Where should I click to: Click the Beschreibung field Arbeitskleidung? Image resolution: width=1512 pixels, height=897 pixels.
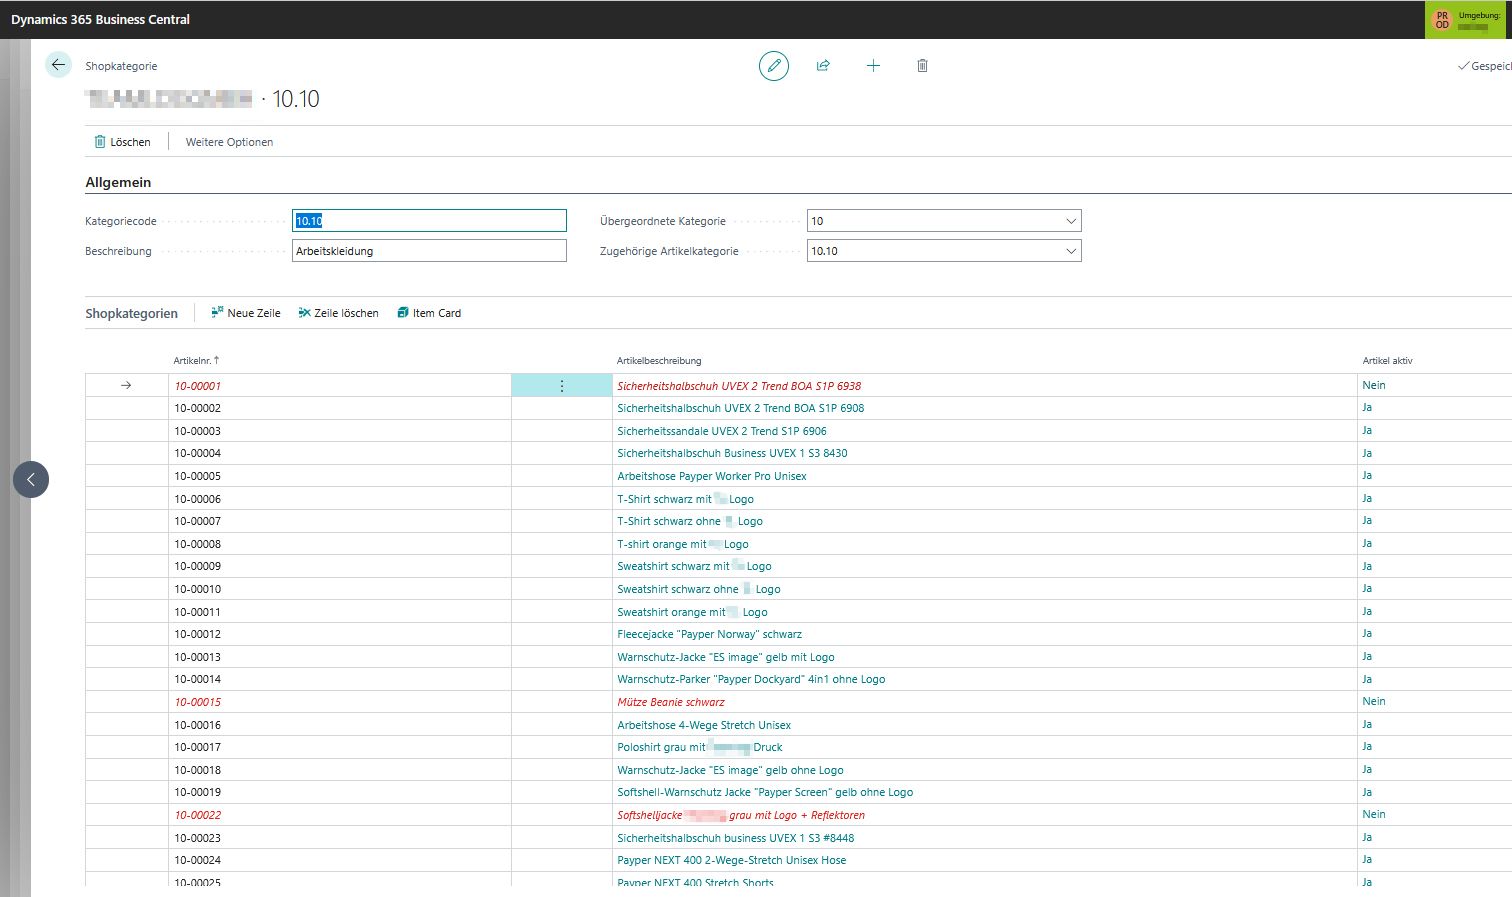point(429,251)
